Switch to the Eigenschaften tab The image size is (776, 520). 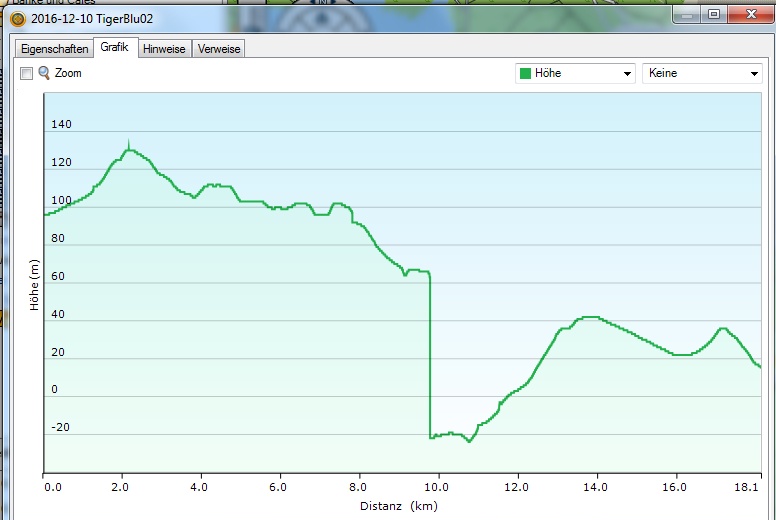(x=54, y=49)
